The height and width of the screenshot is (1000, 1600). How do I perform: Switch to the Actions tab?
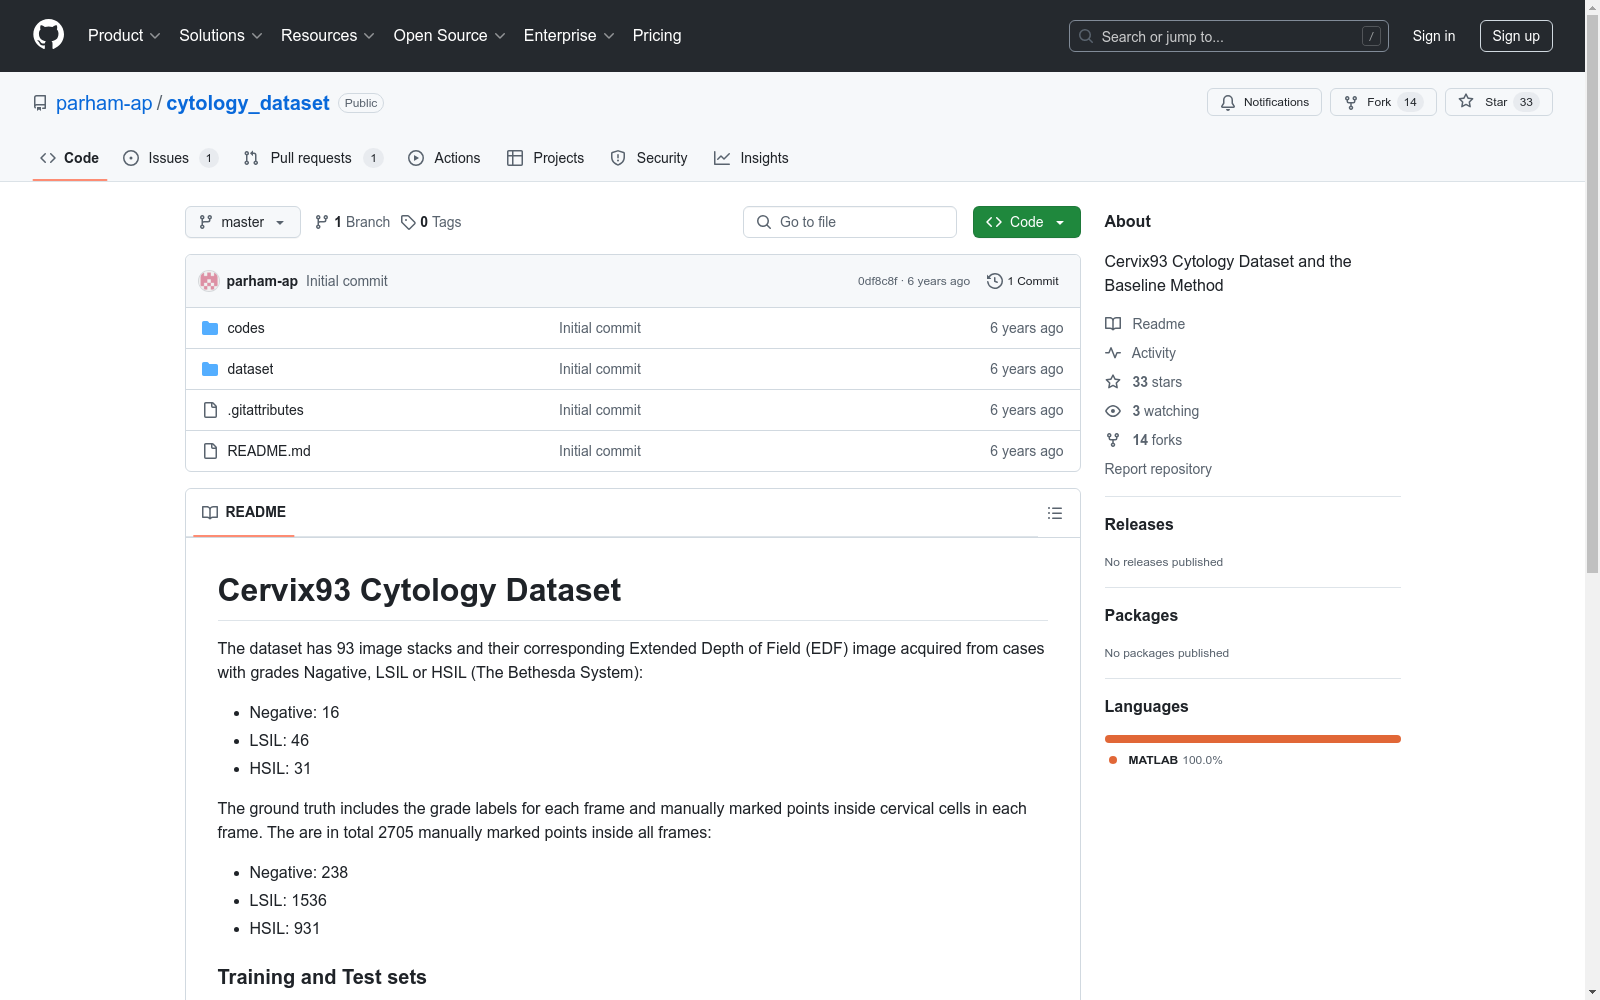(444, 158)
